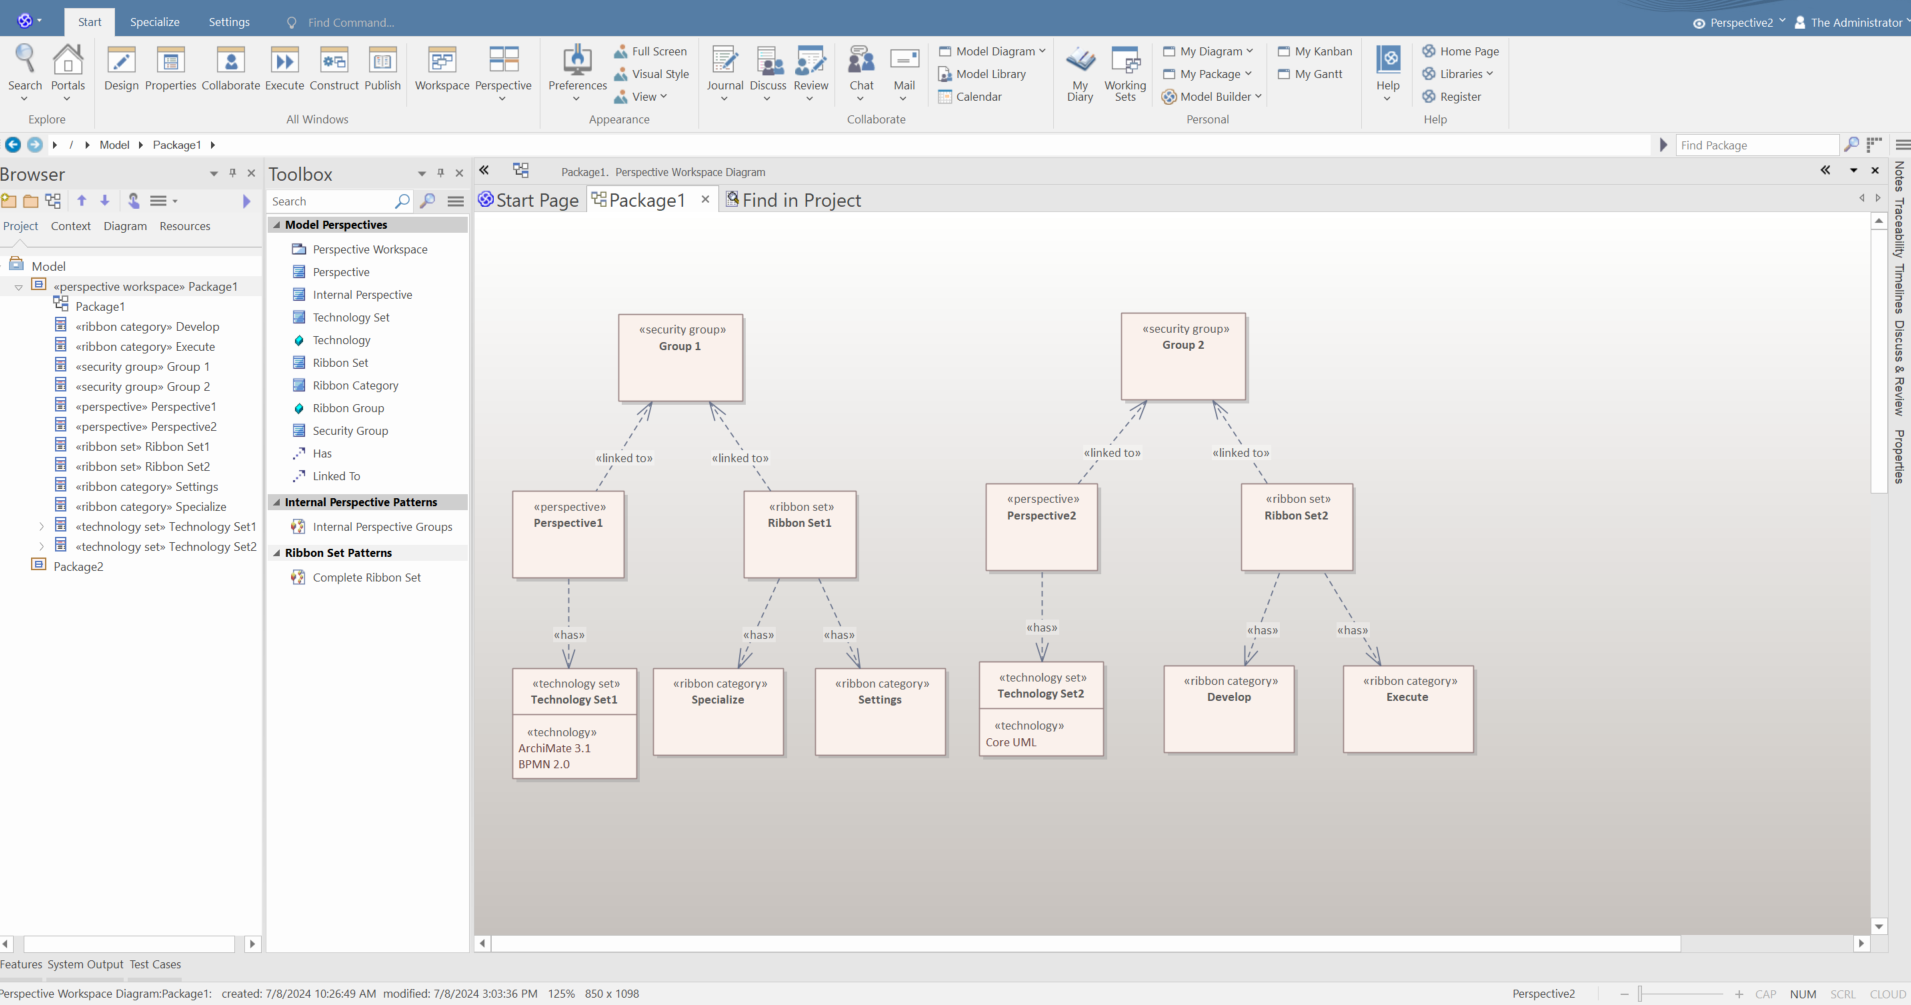
Task: Switch to the Diagram browser tab
Action: 125,226
